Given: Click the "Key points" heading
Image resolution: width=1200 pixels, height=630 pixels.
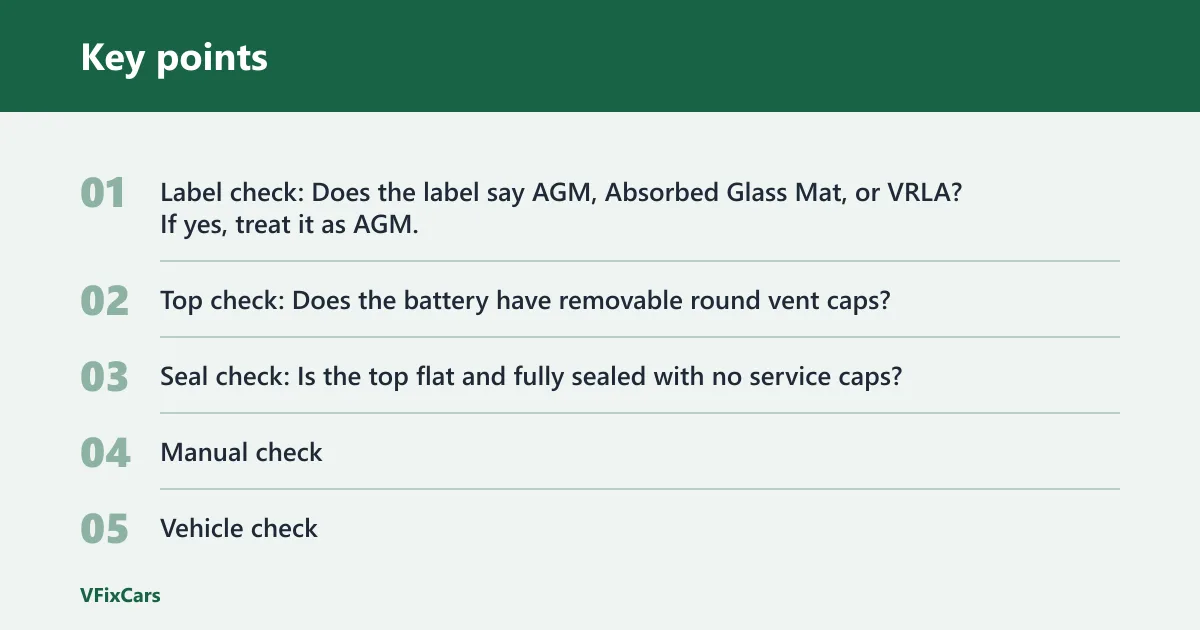Looking at the screenshot, I should click(174, 57).
